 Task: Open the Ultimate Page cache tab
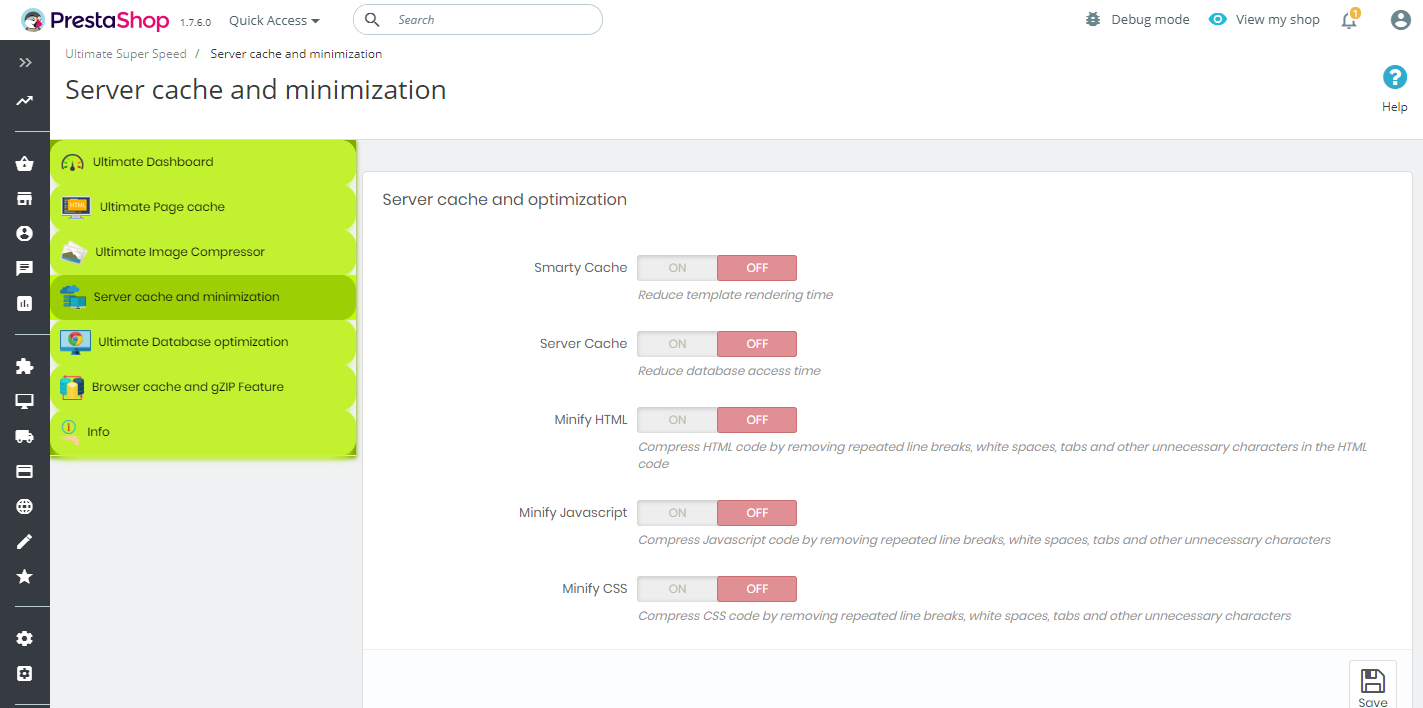point(203,207)
